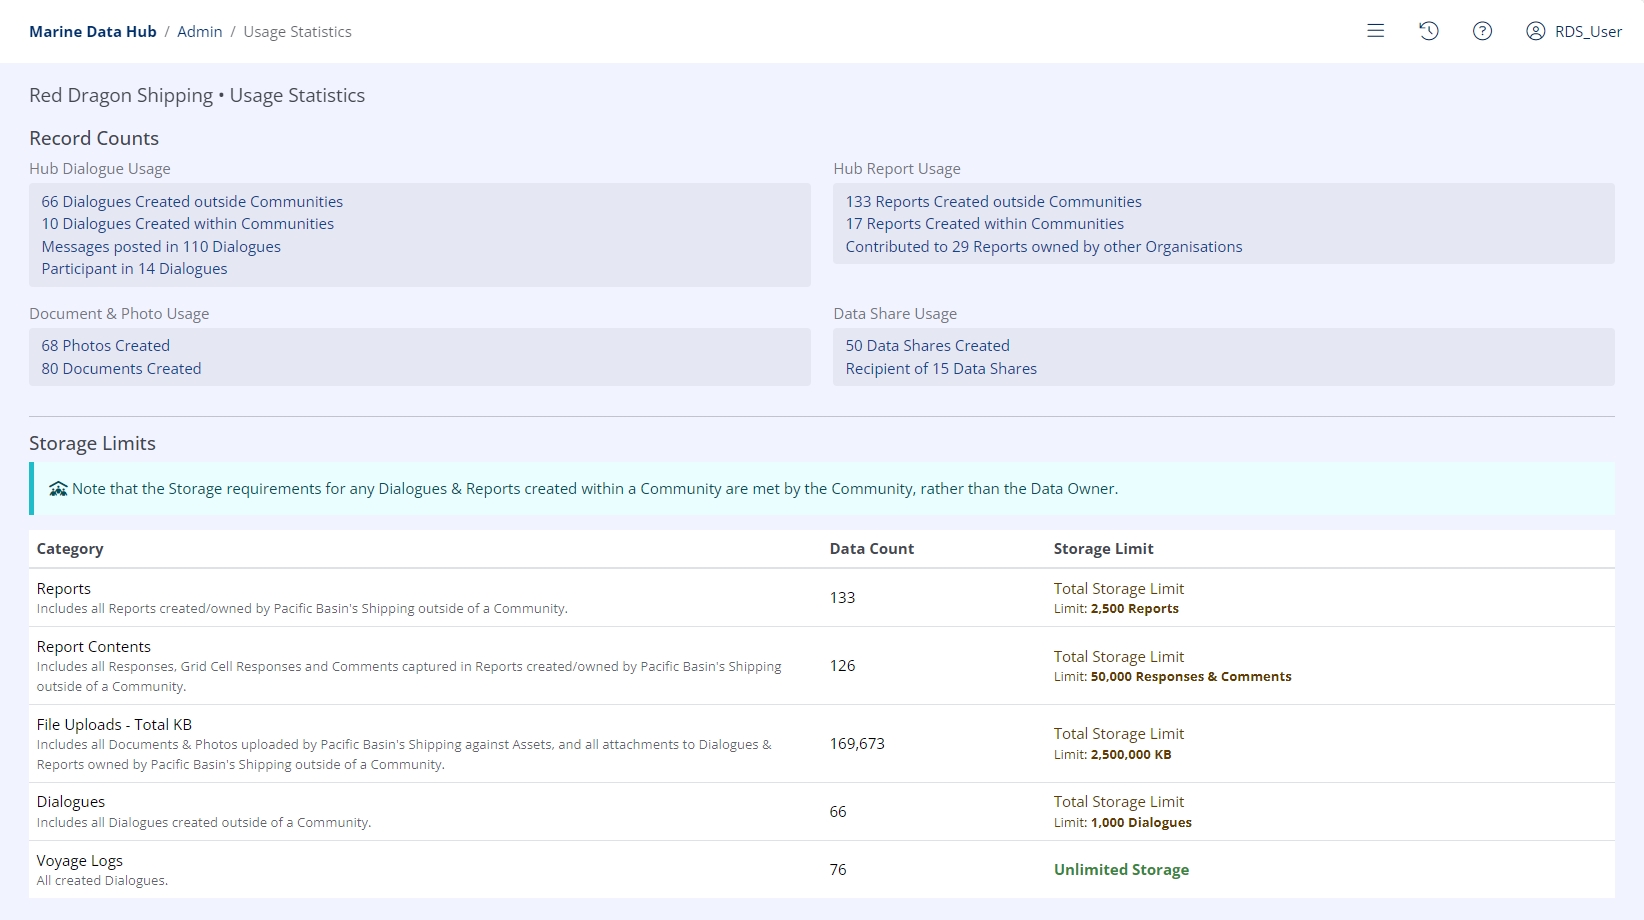Click the community icon in storage note

(58, 489)
